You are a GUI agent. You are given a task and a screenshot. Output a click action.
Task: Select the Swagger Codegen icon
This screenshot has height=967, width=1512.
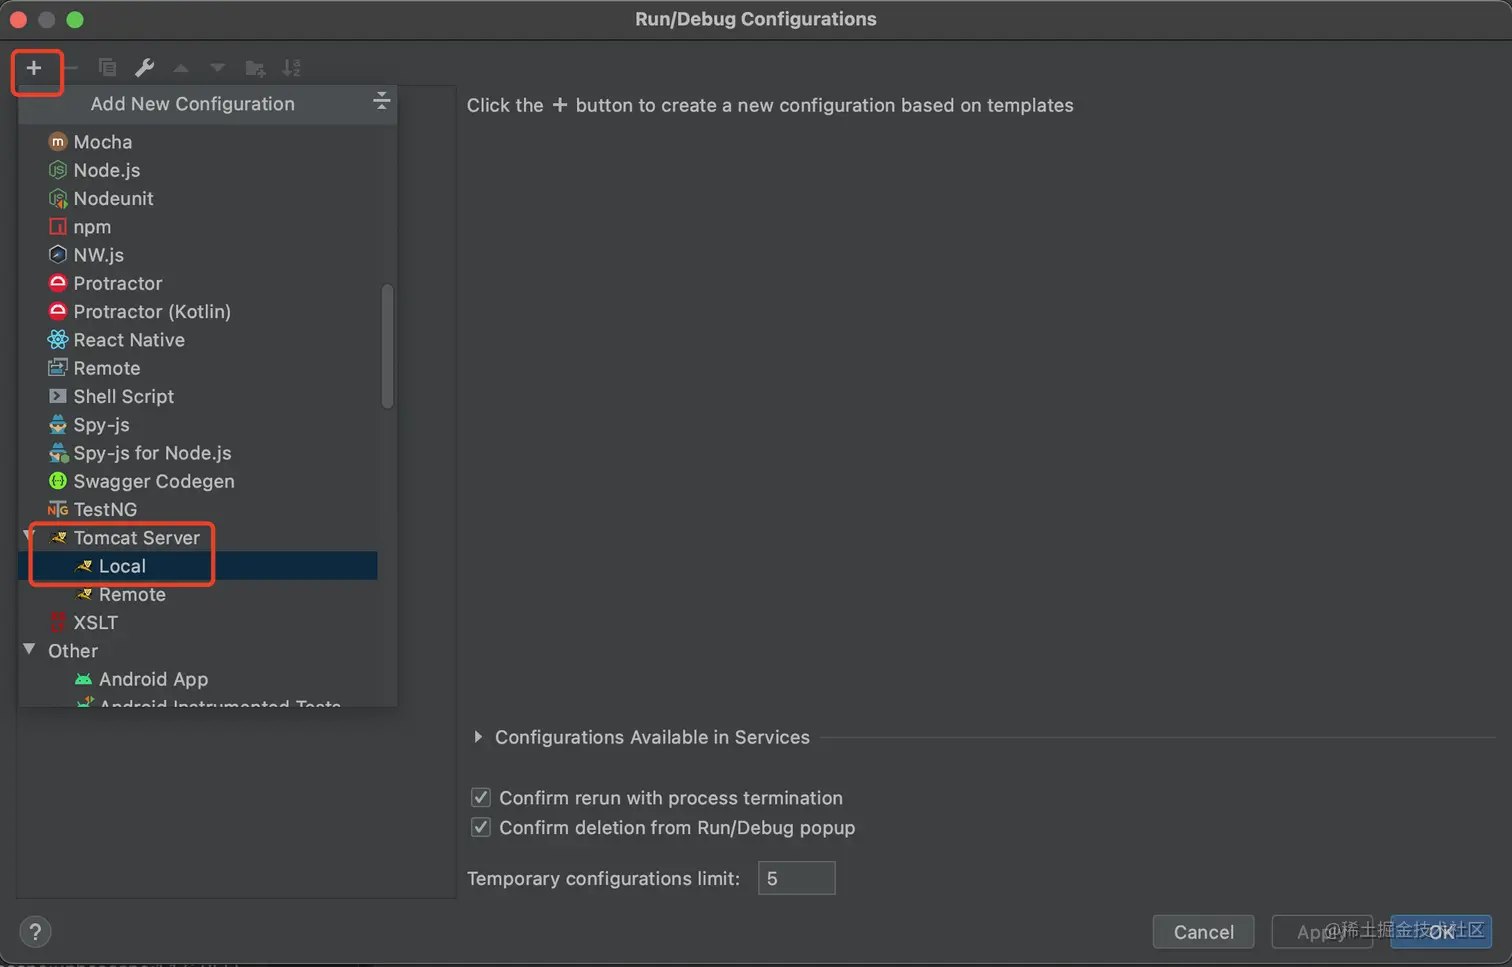(x=58, y=481)
